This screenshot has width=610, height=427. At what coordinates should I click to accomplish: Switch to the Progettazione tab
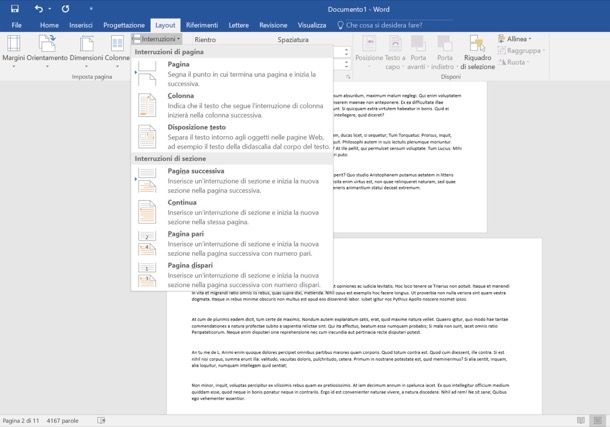[124, 25]
